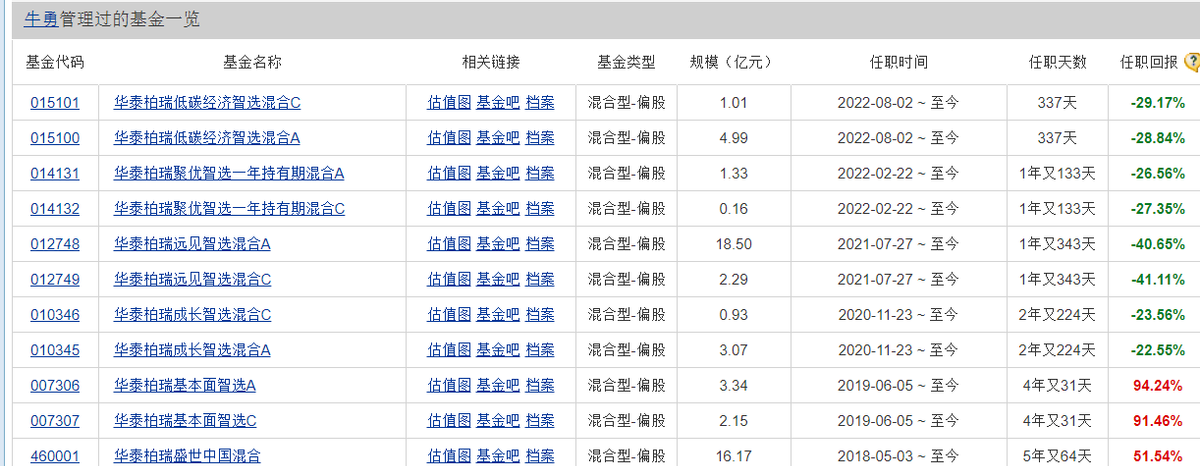Screen dimensions: 1200x466
Task: Click the 任职回报 column header
Action: 1149,62
